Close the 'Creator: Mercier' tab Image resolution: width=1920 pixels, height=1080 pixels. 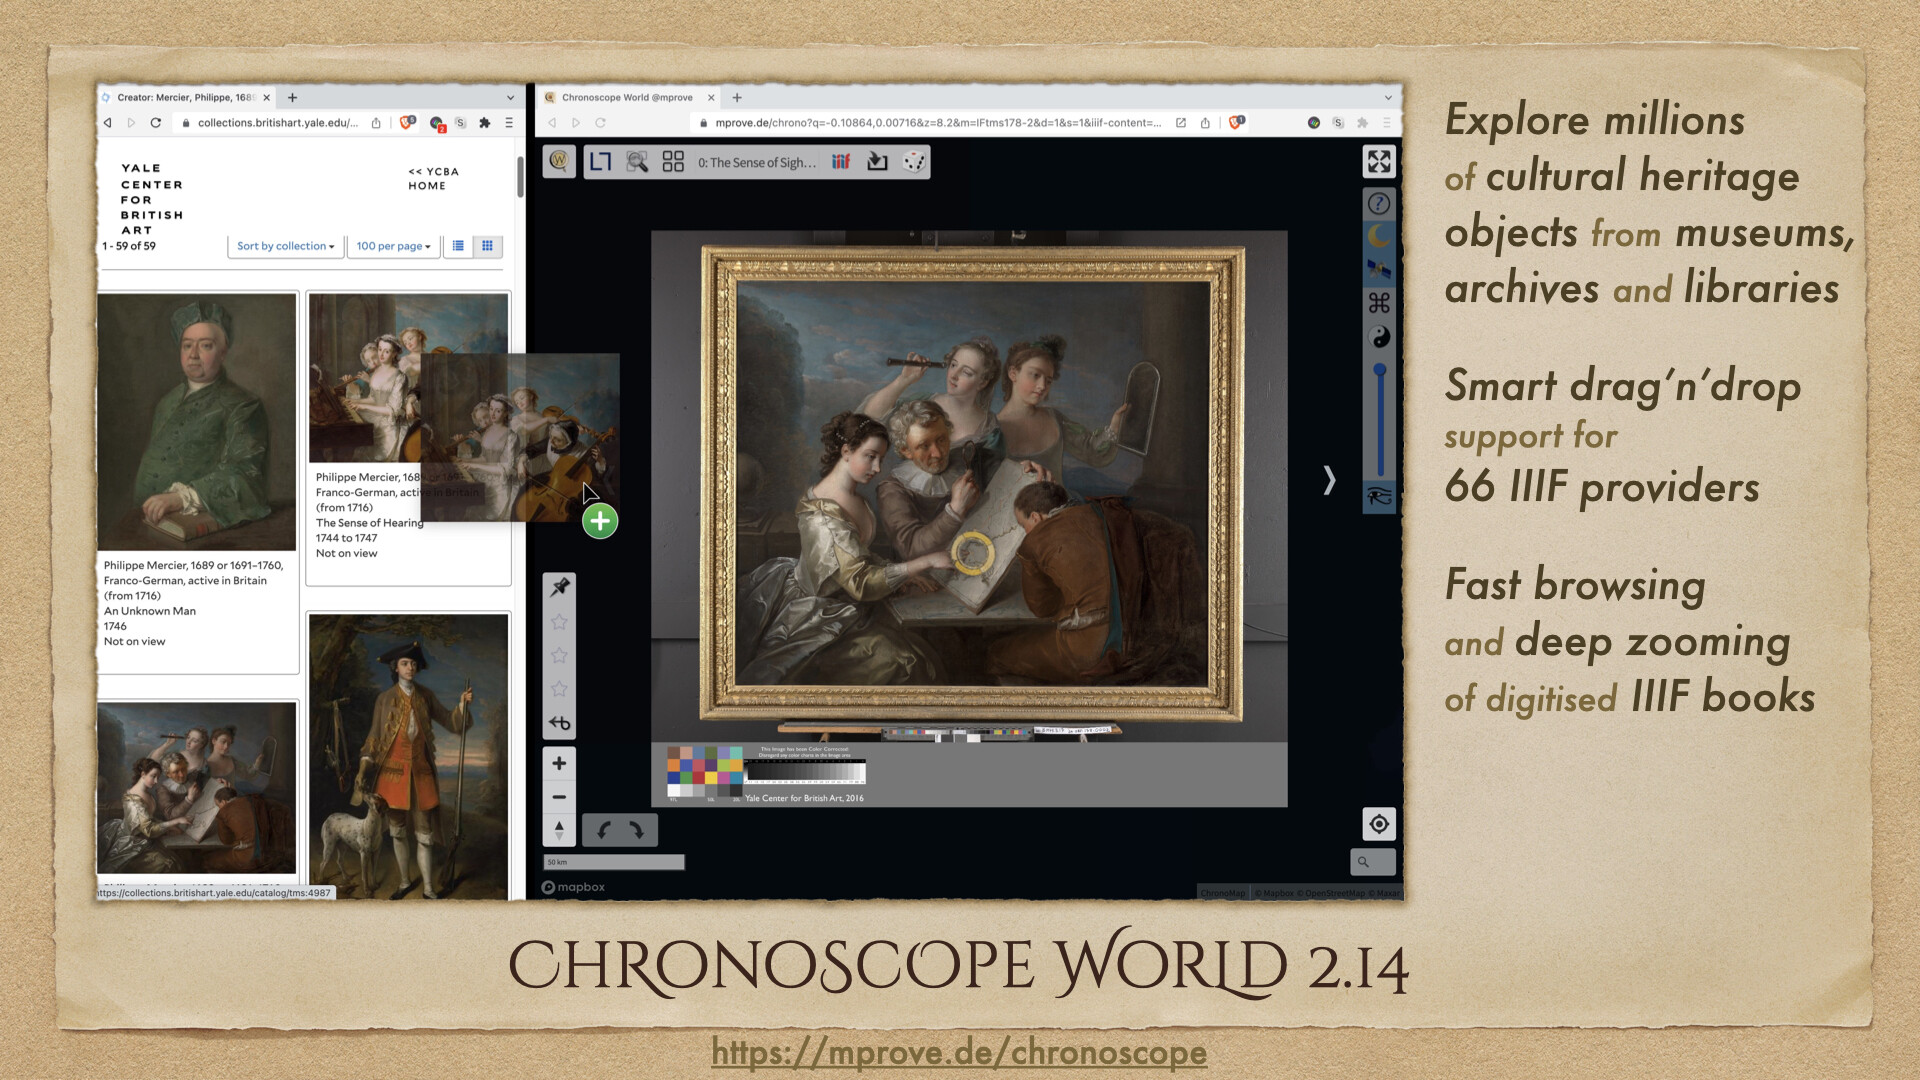click(x=267, y=97)
